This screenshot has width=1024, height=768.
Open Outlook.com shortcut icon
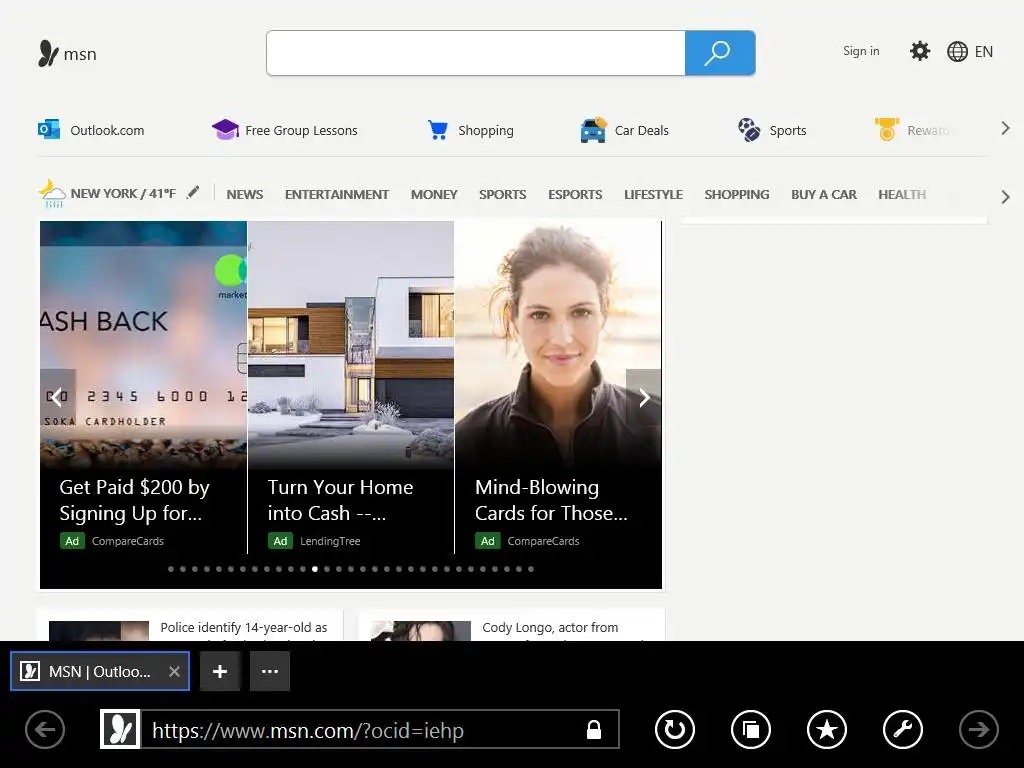48,129
